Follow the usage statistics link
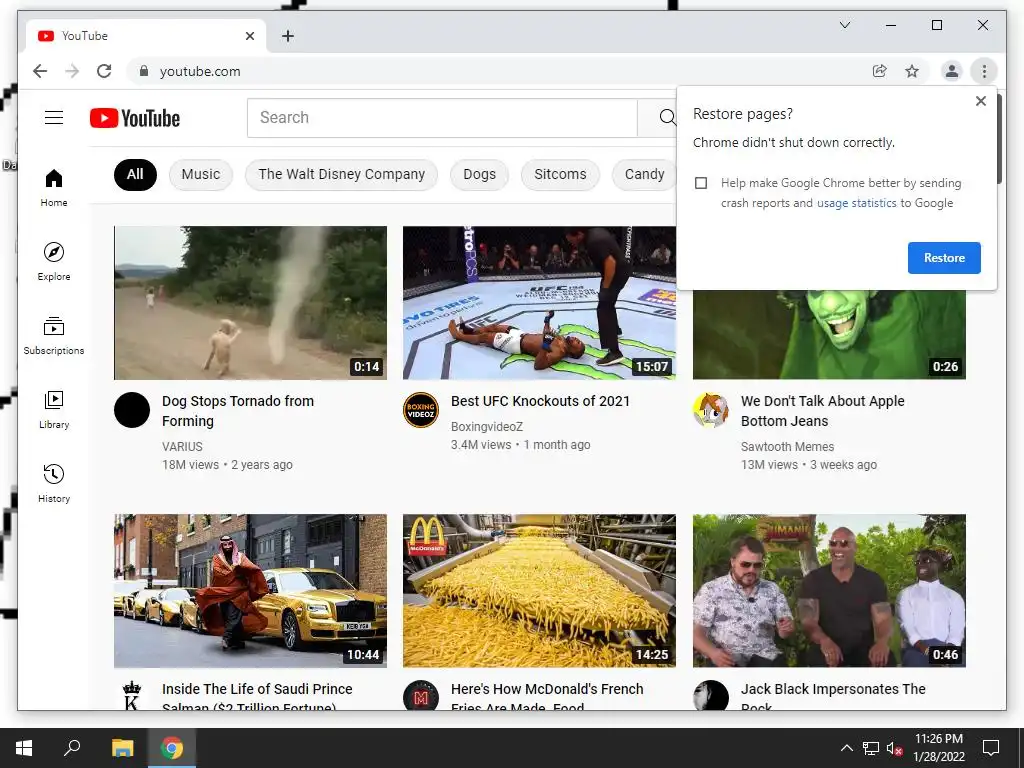Image resolution: width=1024 pixels, height=768 pixels. 856,203
